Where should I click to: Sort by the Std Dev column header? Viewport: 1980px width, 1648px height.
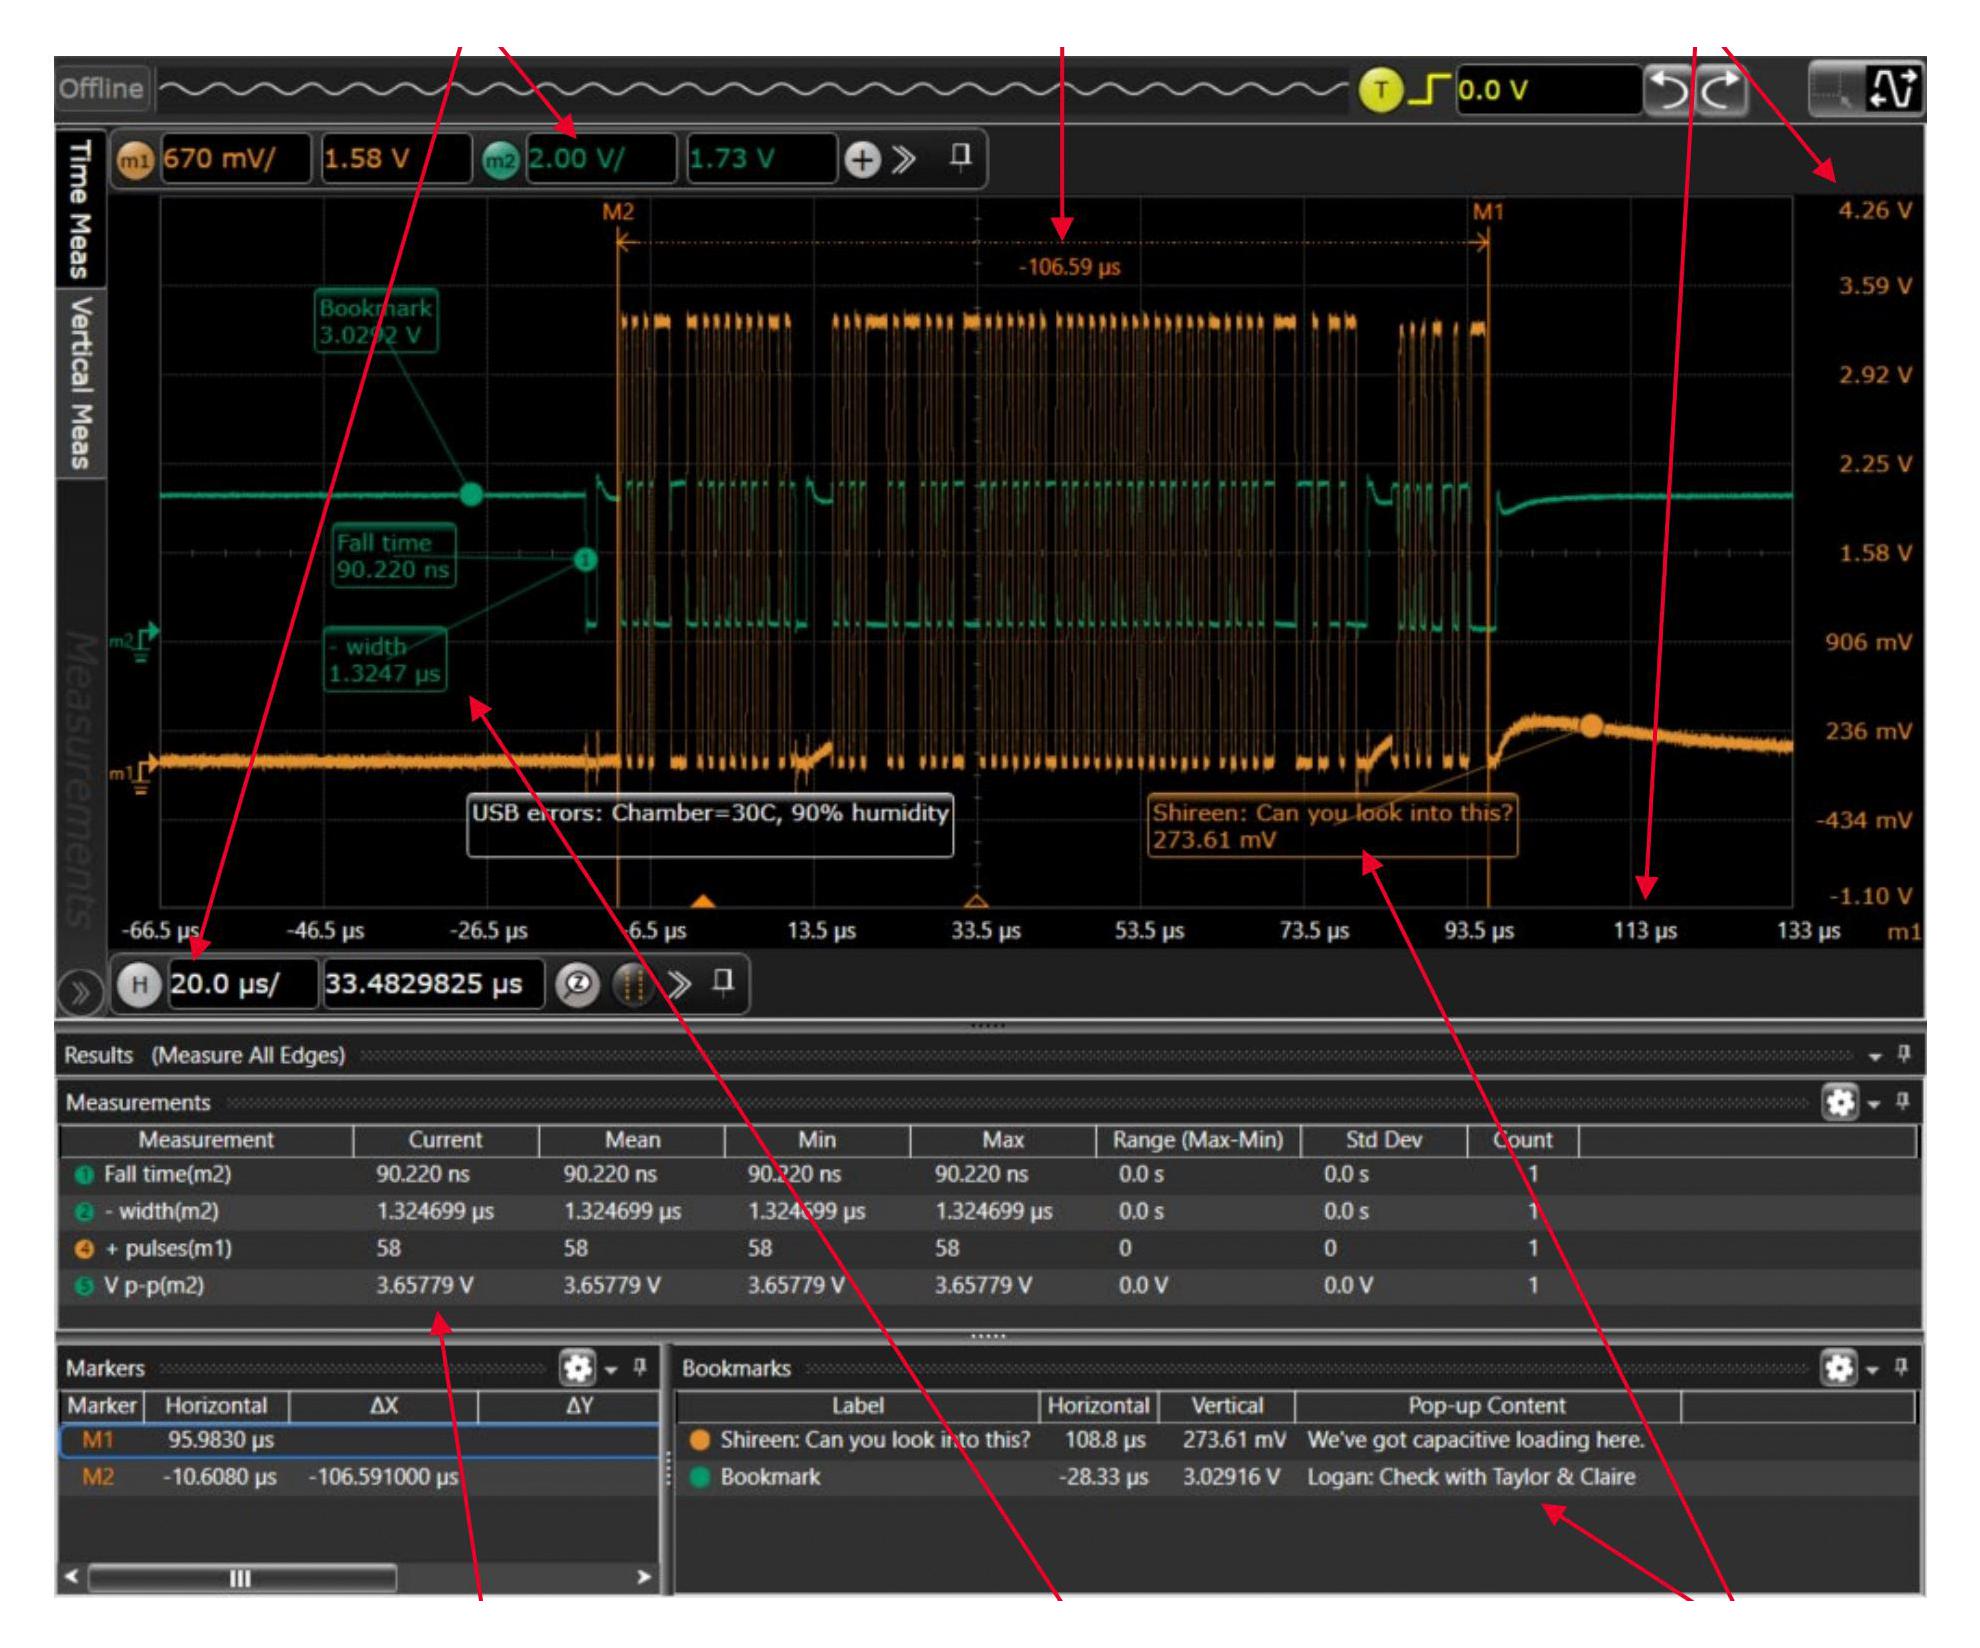(1384, 1141)
